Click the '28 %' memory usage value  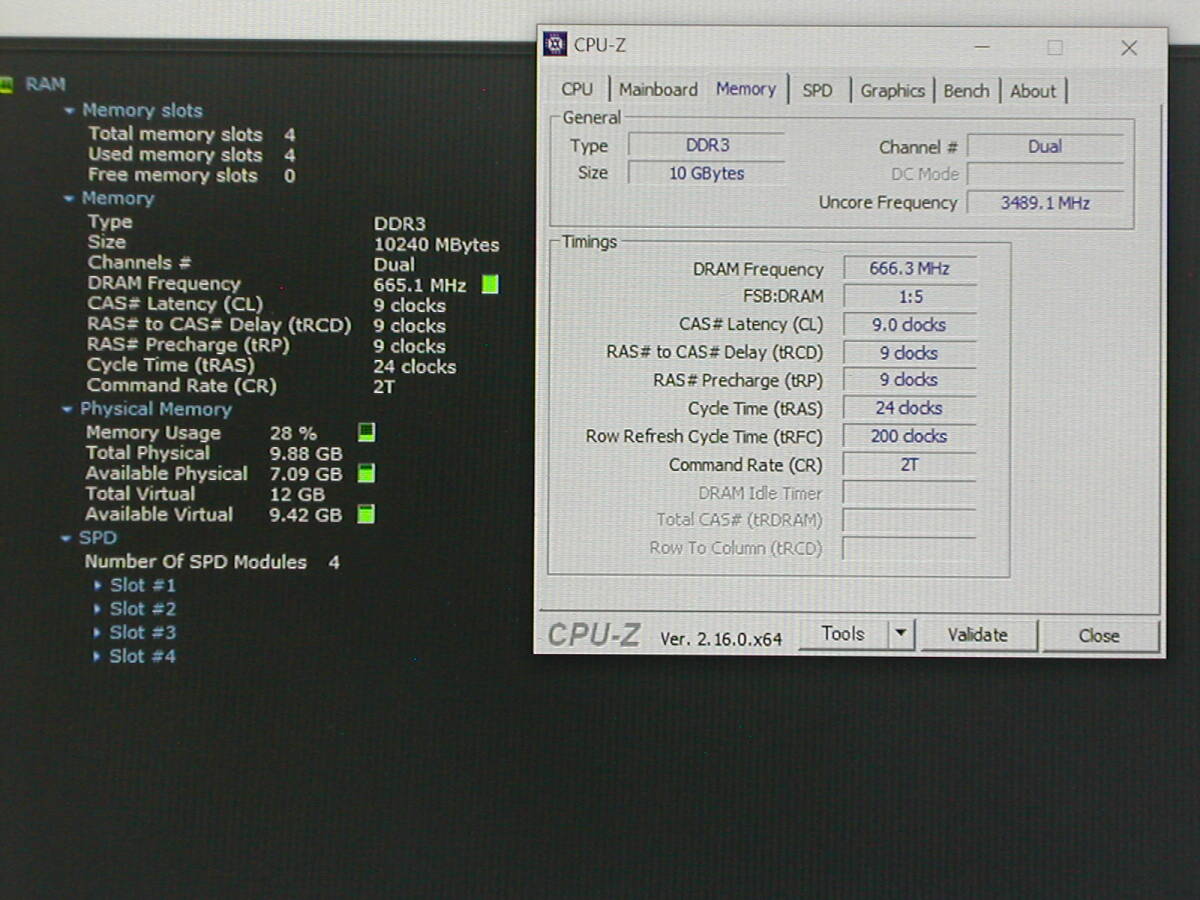pyautogui.click(x=293, y=433)
